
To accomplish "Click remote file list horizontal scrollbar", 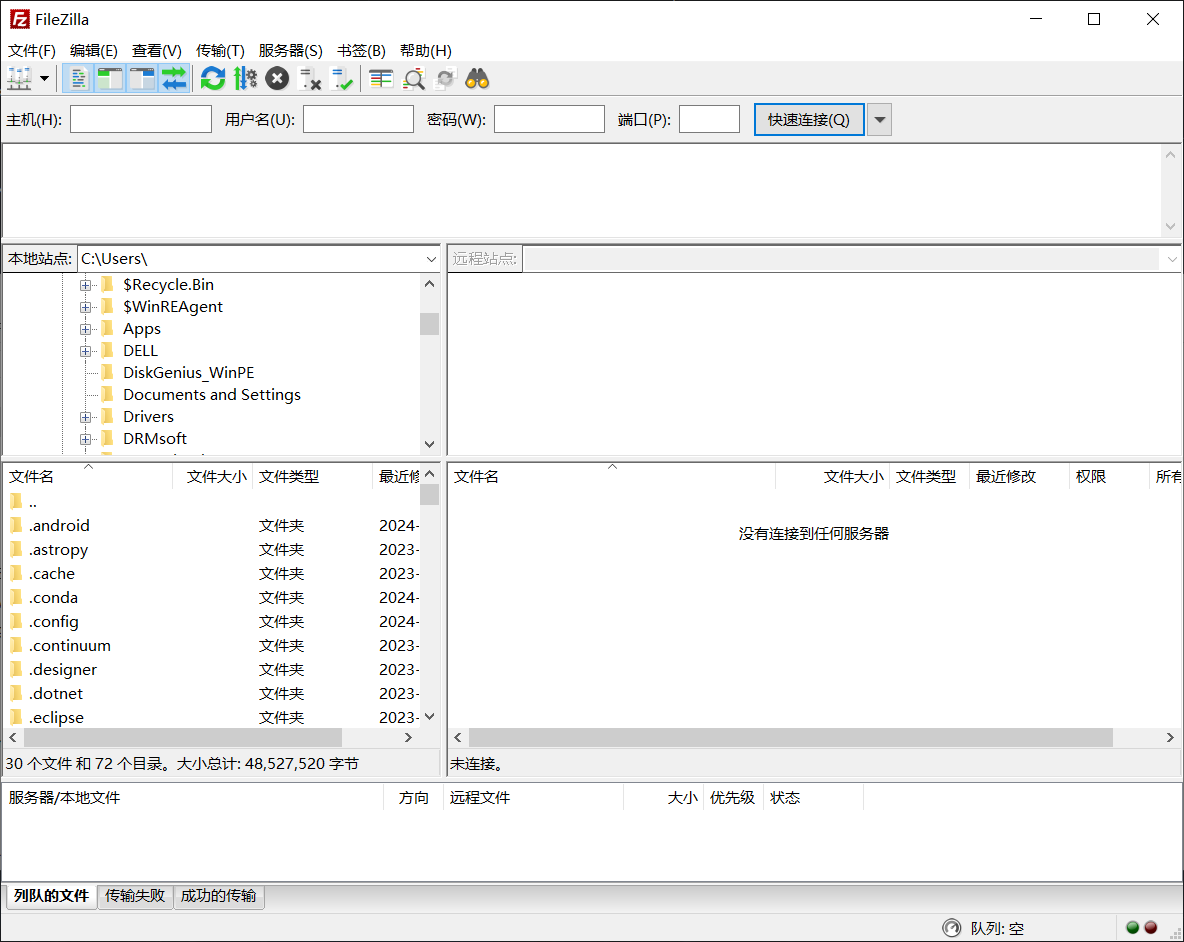I will 791,737.
